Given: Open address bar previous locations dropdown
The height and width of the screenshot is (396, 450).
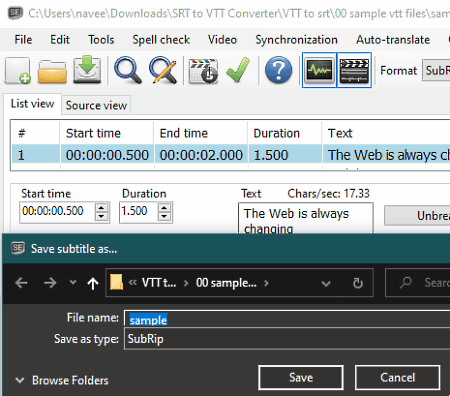Looking at the screenshot, I should click(x=326, y=283).
